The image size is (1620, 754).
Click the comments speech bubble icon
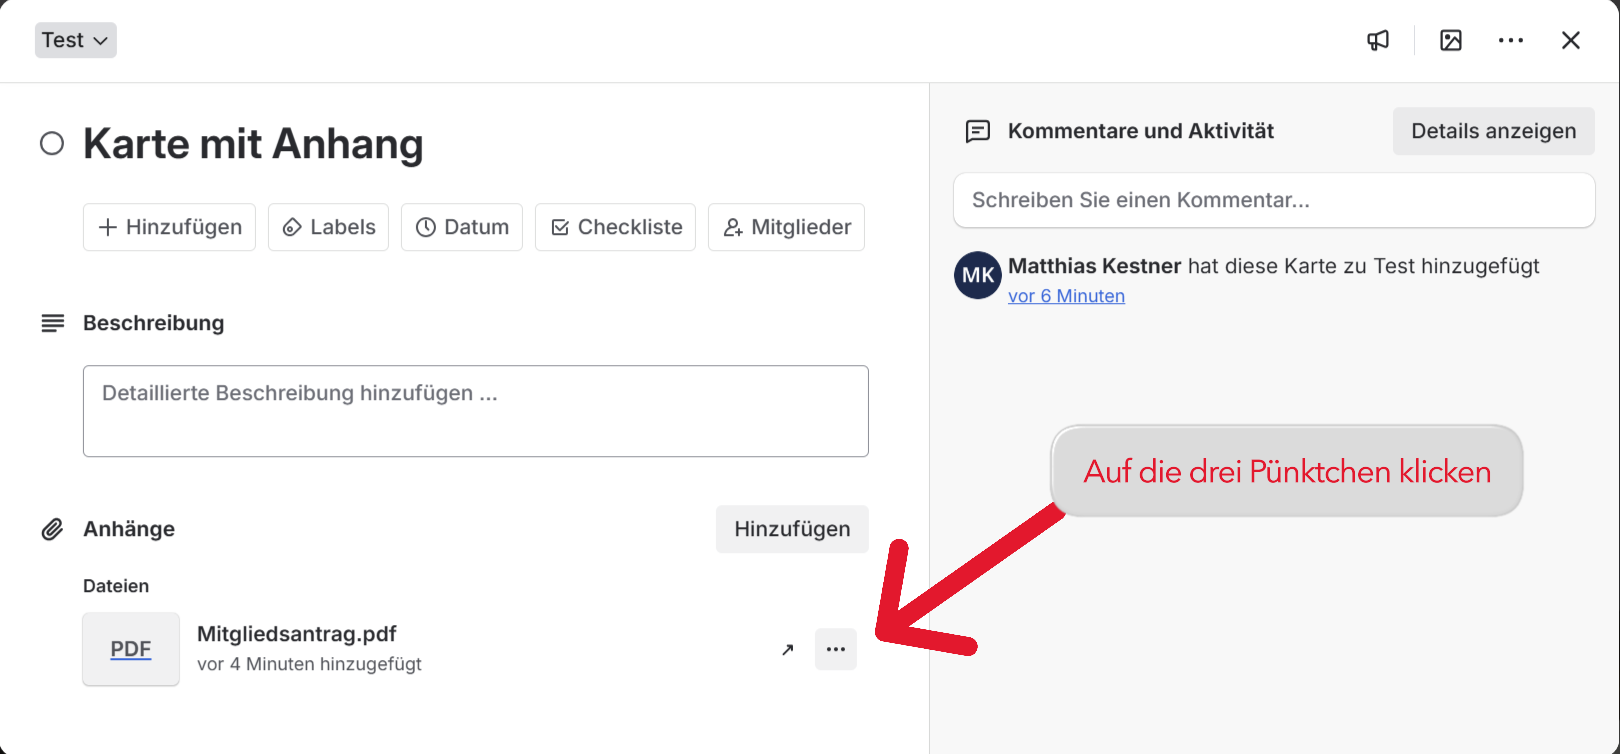tap(977, 131)
